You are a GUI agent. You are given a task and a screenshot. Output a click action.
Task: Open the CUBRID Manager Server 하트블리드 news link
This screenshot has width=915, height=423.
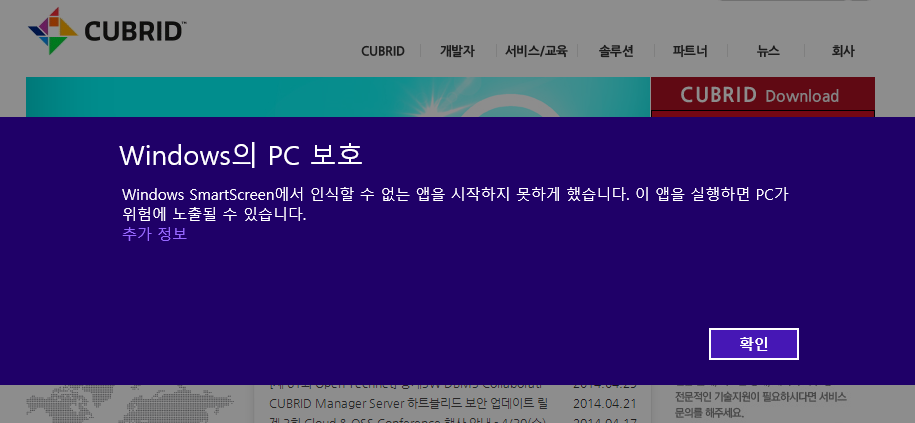(408, 403)
